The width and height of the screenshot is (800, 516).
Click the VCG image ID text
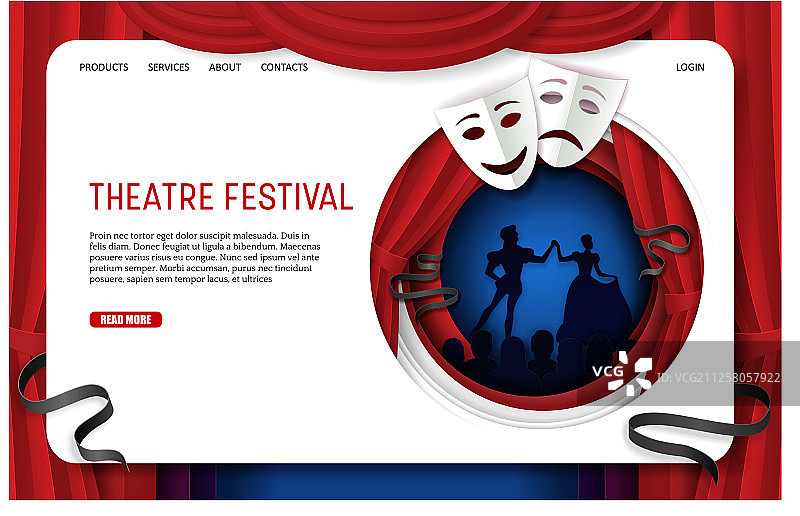[718, 378]
